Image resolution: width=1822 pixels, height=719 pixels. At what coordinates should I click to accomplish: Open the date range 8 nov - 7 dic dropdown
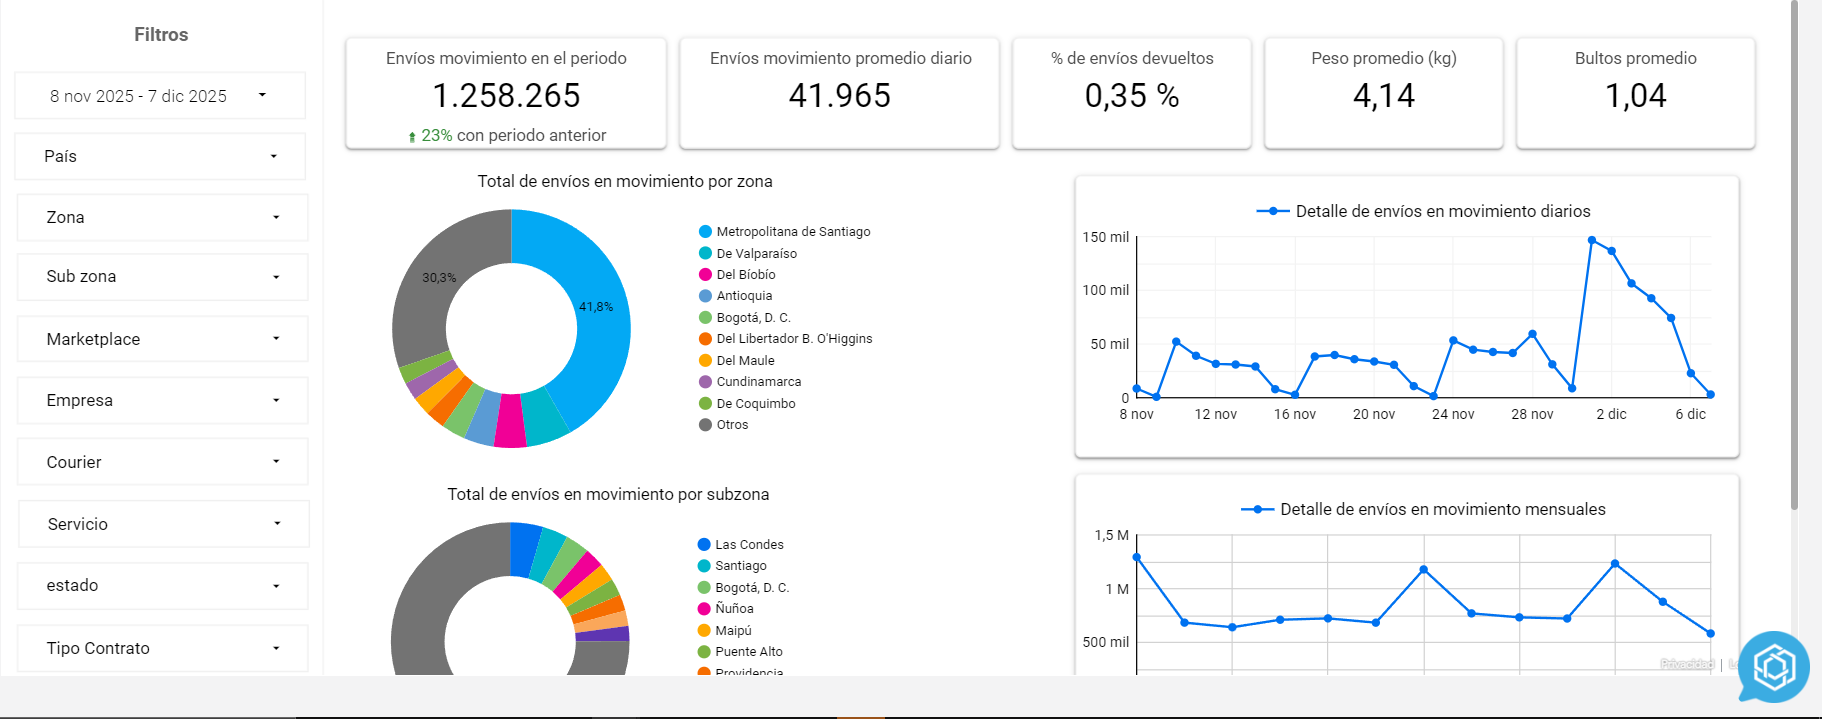click(x=160, y=96)
